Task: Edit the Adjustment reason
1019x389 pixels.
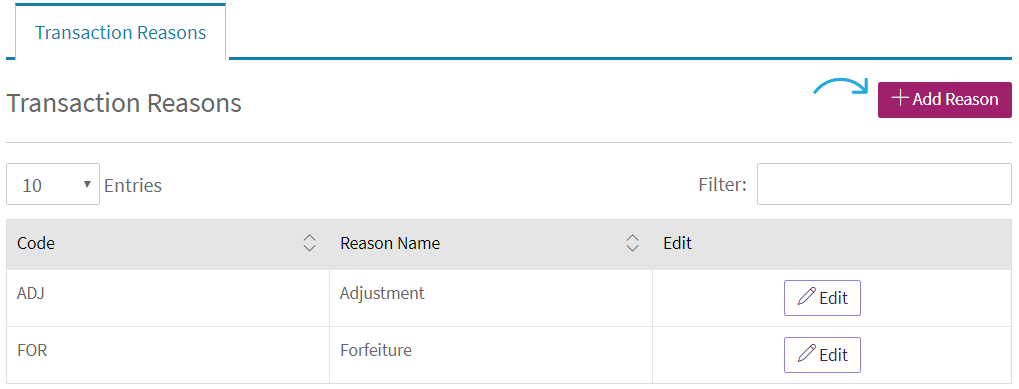Action: pyautogui.click(x=822, y=298)
